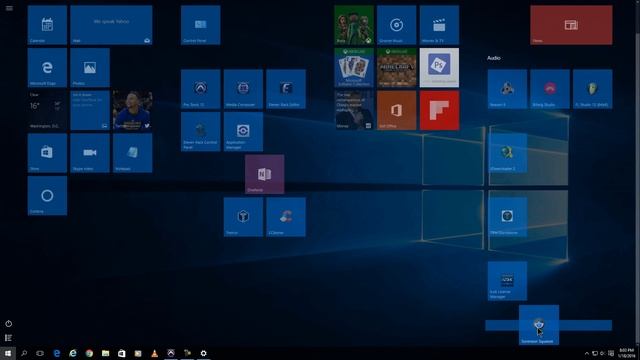Launch the Reason tile in Audio group
The width and height of the screenshot is (640, 360).
pos(507,89)
